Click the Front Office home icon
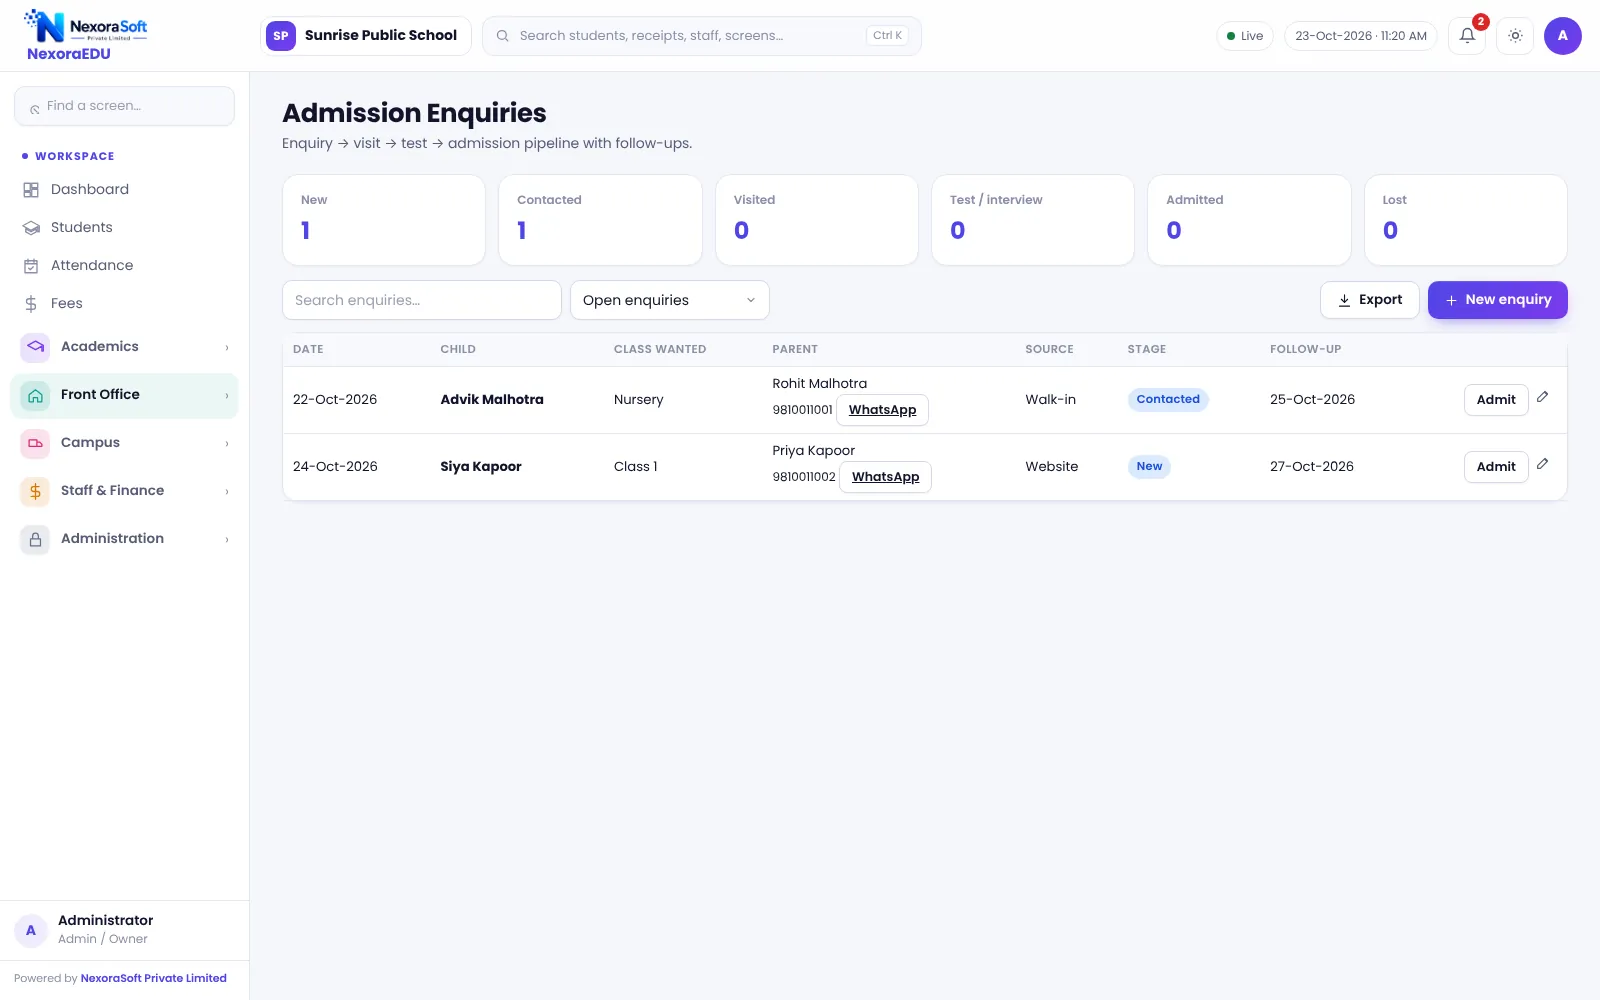The width and height of the screenshot is (1600, 1000). [x=35, y=395]
